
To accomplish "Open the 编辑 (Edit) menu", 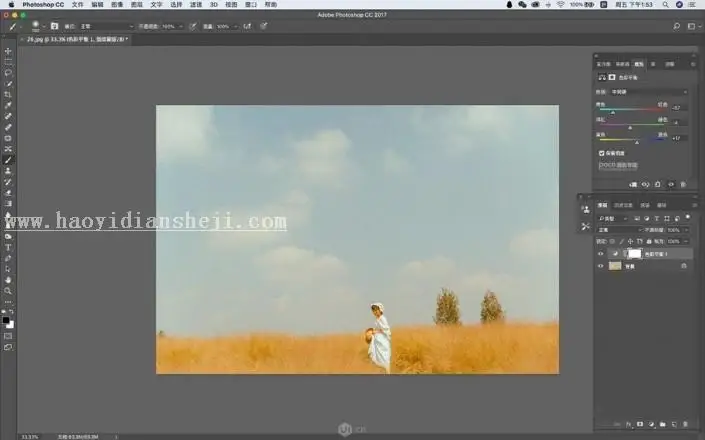I will (97, 4).
